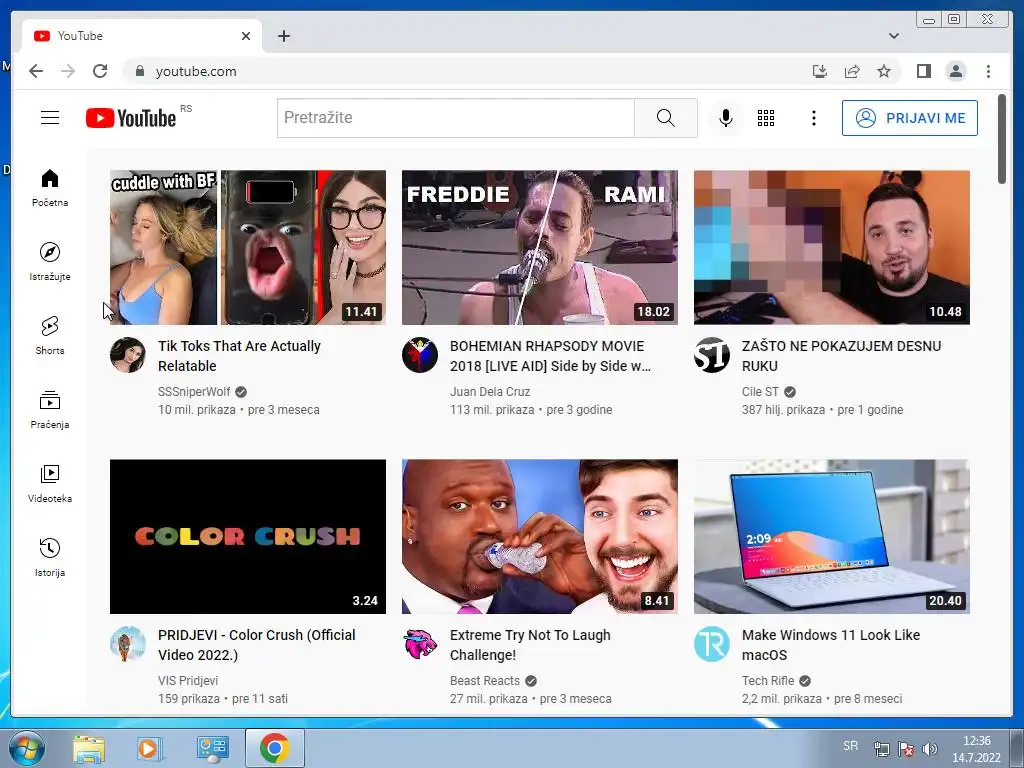Click PRIJAVI ME sign-in button
This screenshot has width=1024, height=768.
click(x=910, y=118)
